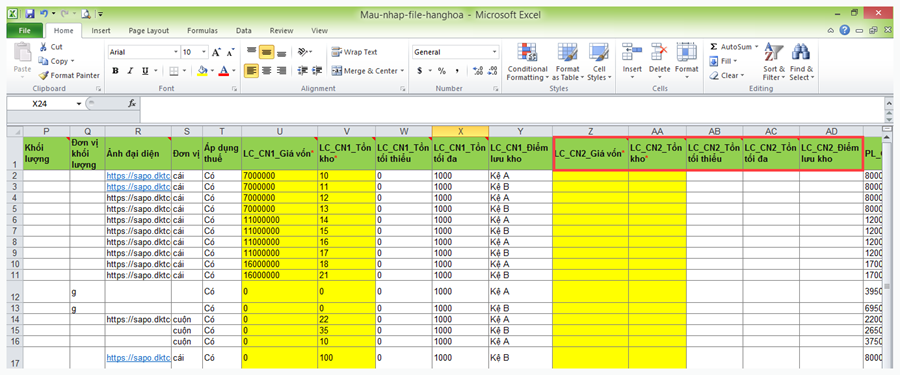Screen dimensions: 900x375
Task: Click Percent Style icon
Action: [442, 71]
